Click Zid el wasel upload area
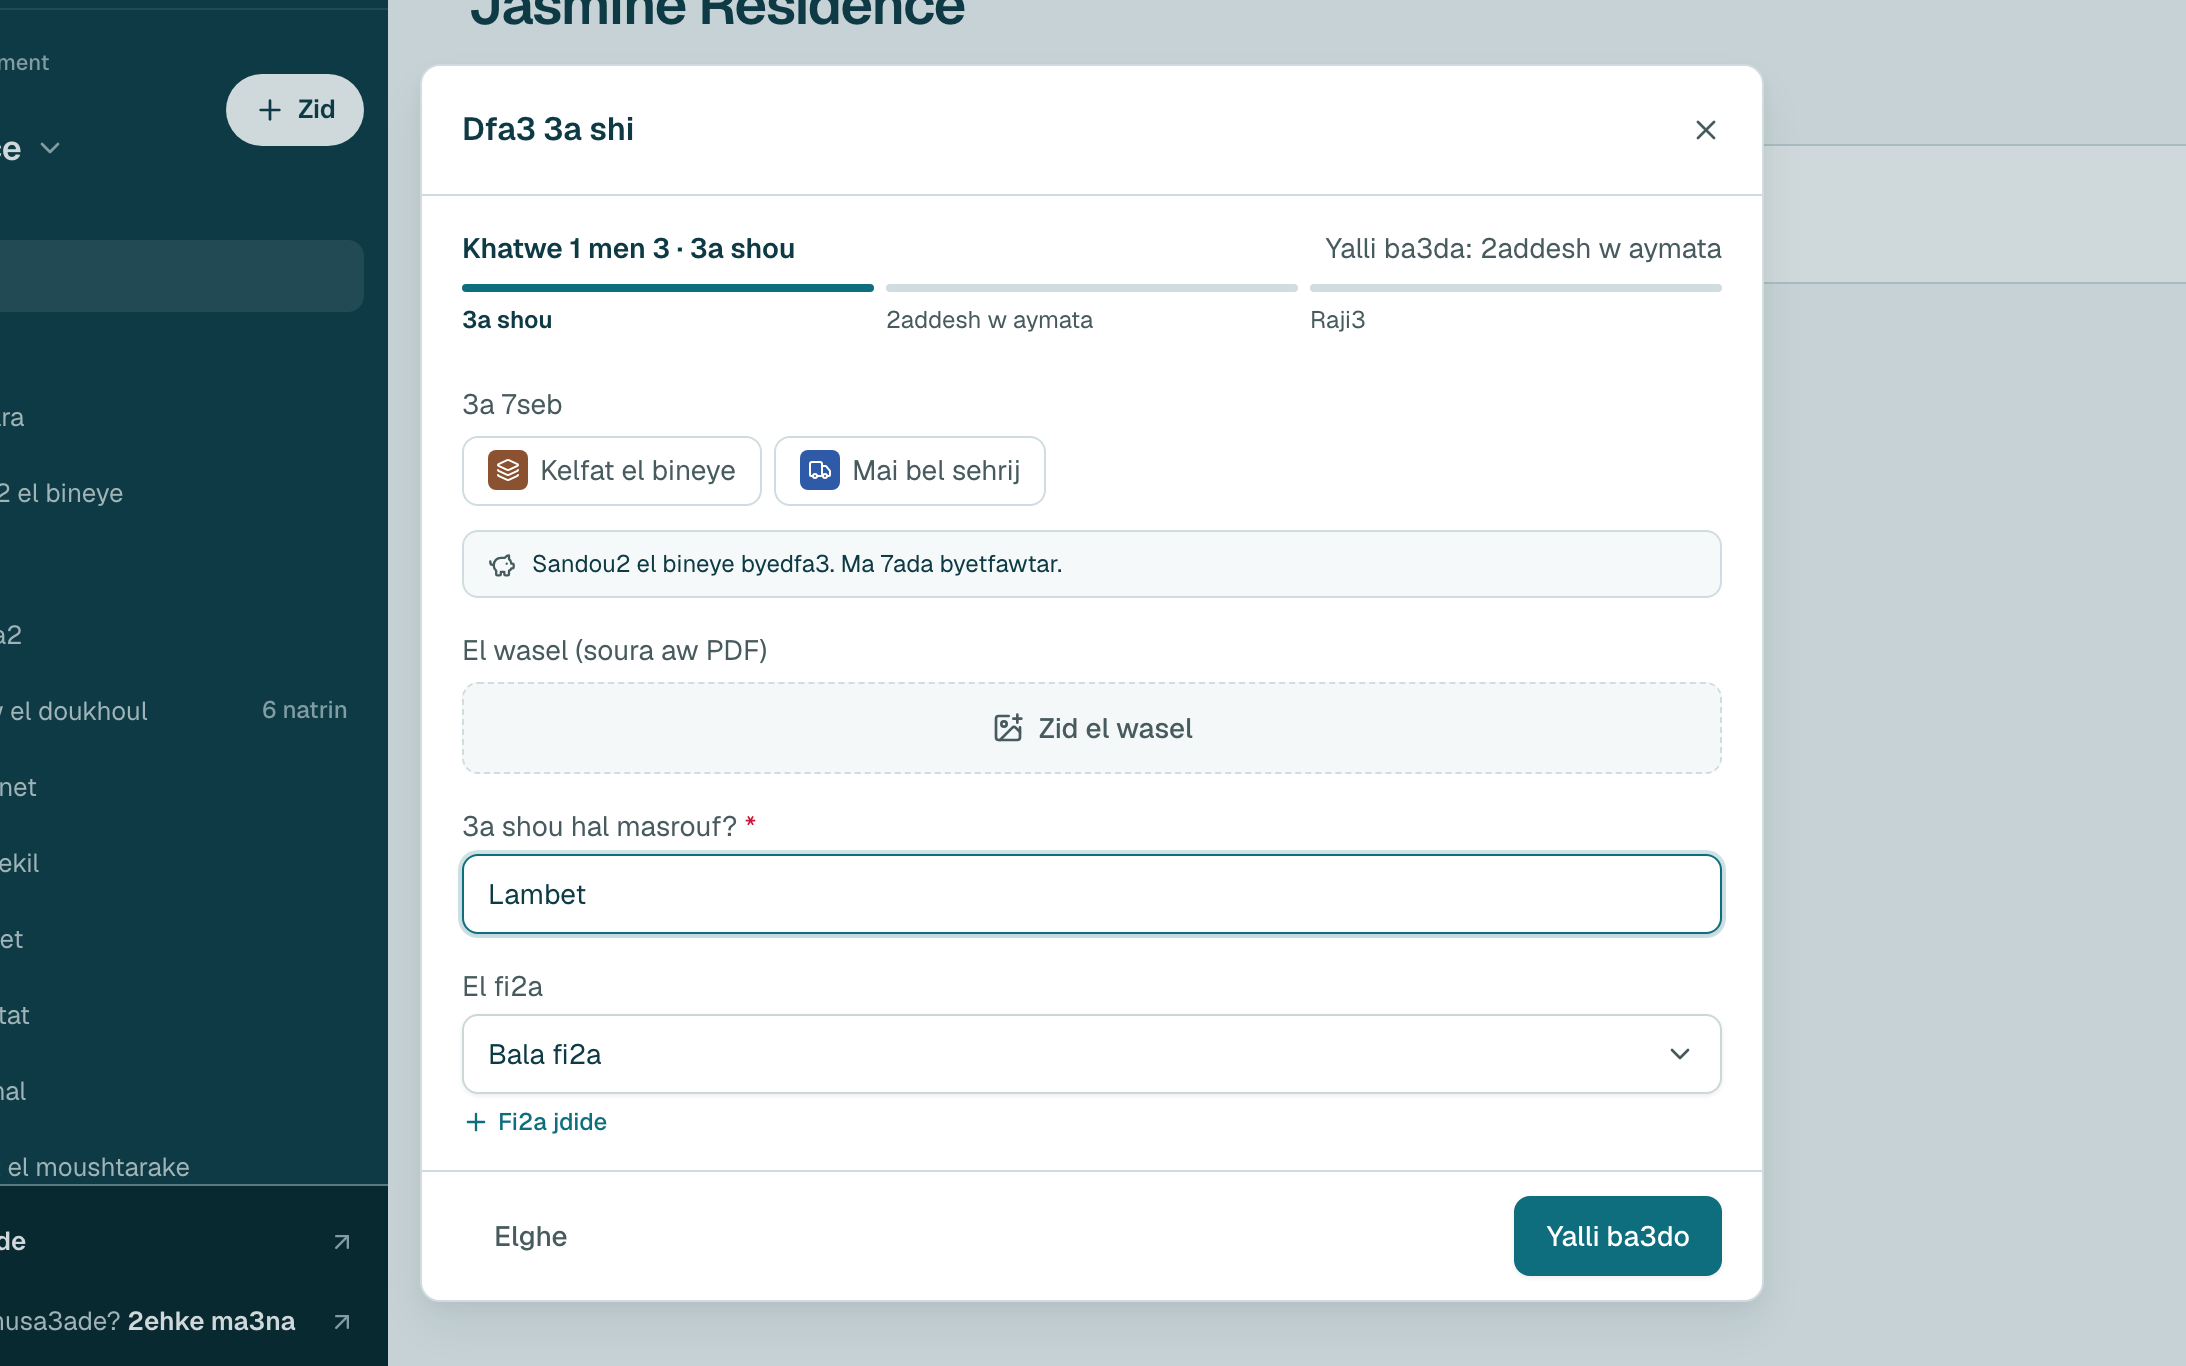2186x1366 pixels. coord(1092,728)
